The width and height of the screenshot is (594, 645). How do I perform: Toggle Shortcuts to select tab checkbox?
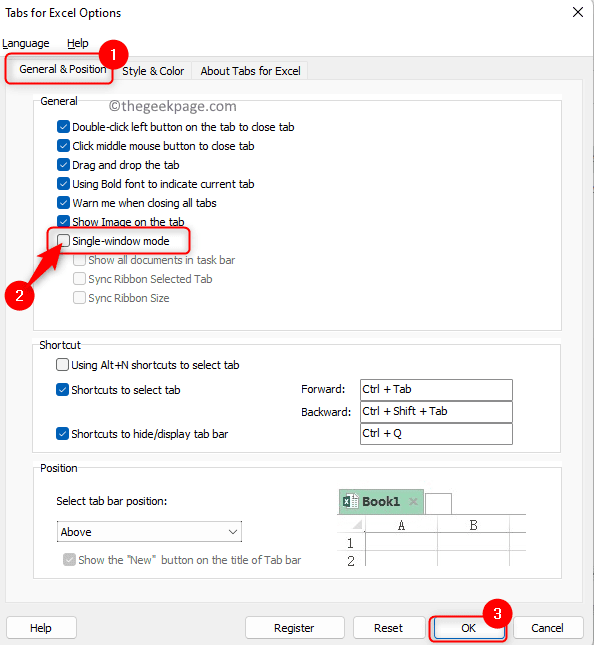coord(62,390)
